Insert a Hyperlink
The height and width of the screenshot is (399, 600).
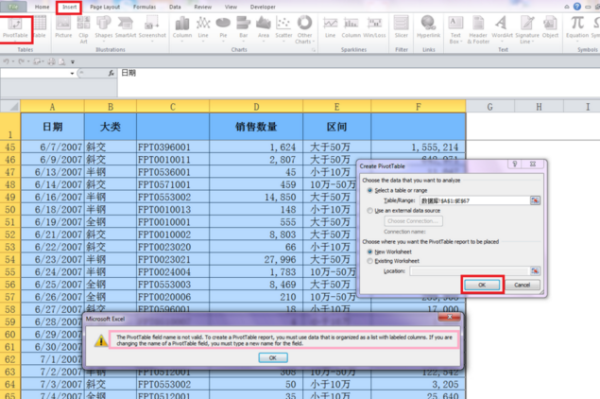pos(428,28)
